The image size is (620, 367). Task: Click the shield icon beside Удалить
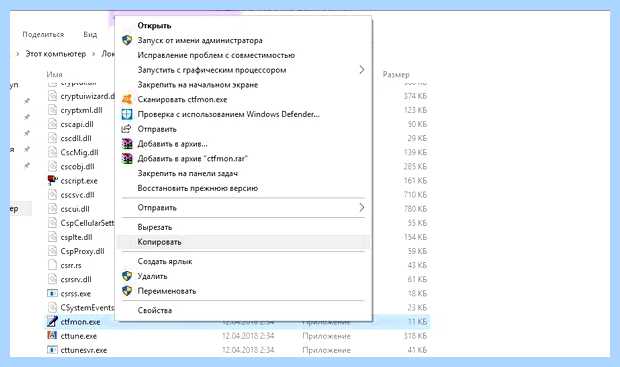(x=127, y=276)
